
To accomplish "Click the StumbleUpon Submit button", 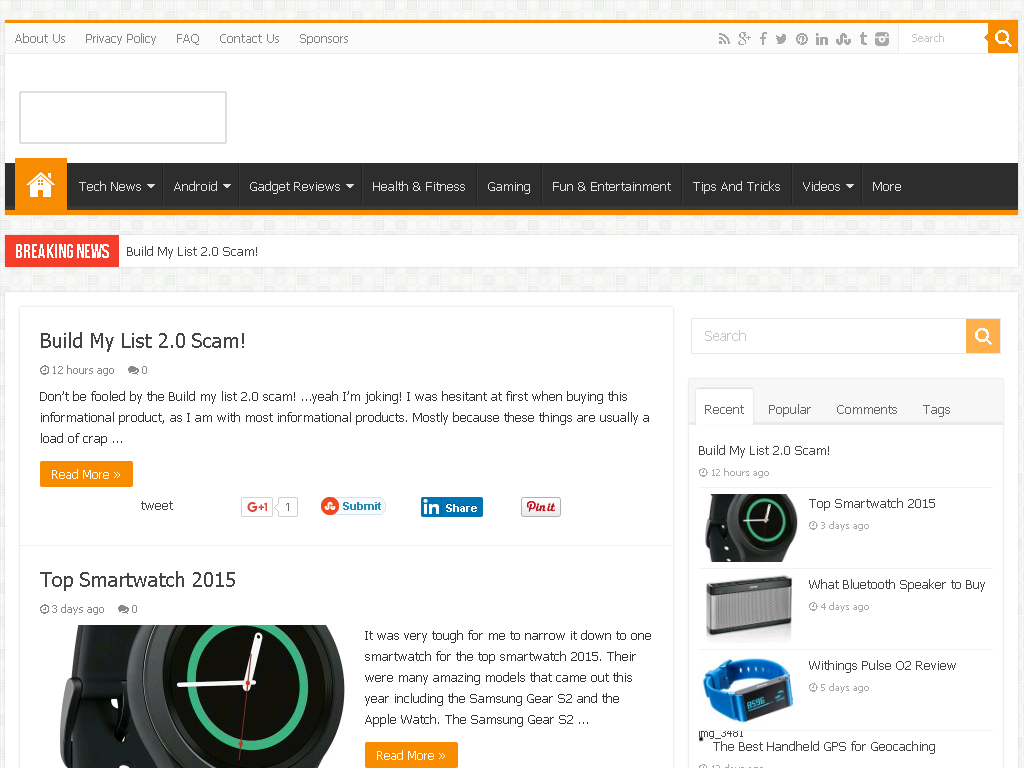I will coord(353,506).
